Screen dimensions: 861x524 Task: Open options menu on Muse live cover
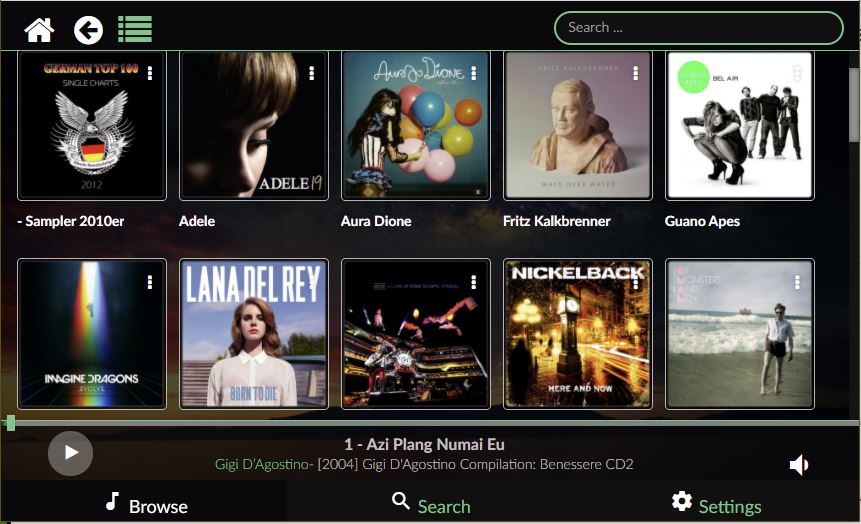coord(473,282)
